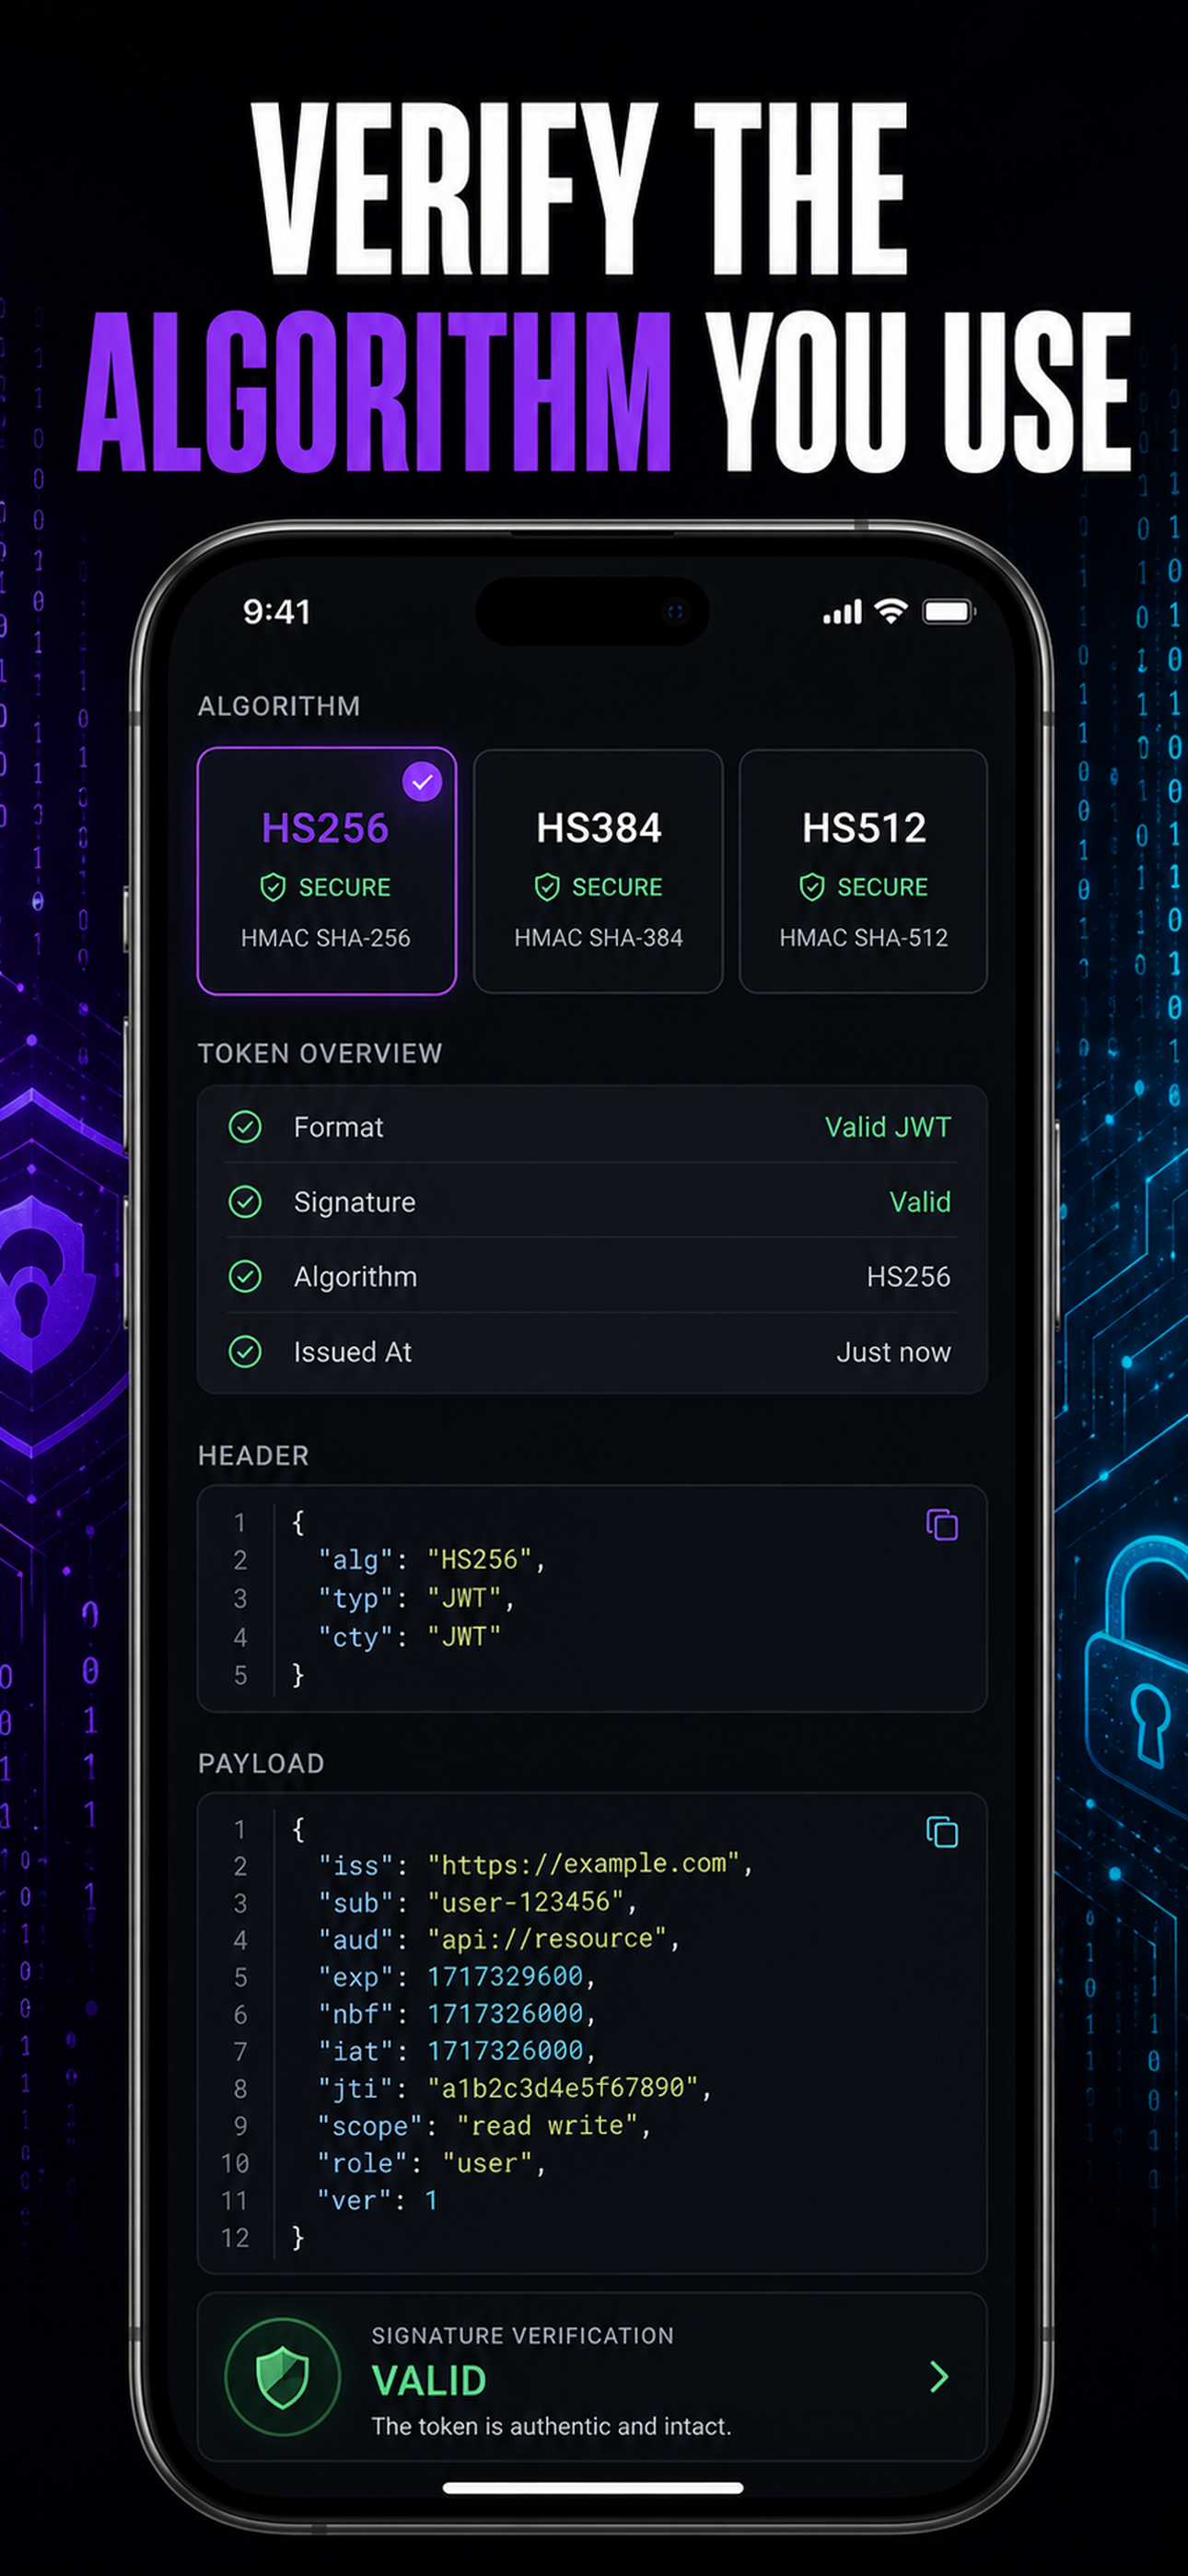This screenshot has width=1188, height=2576.
Task: Tap the VALID status text
Action: click(429, 2381)
